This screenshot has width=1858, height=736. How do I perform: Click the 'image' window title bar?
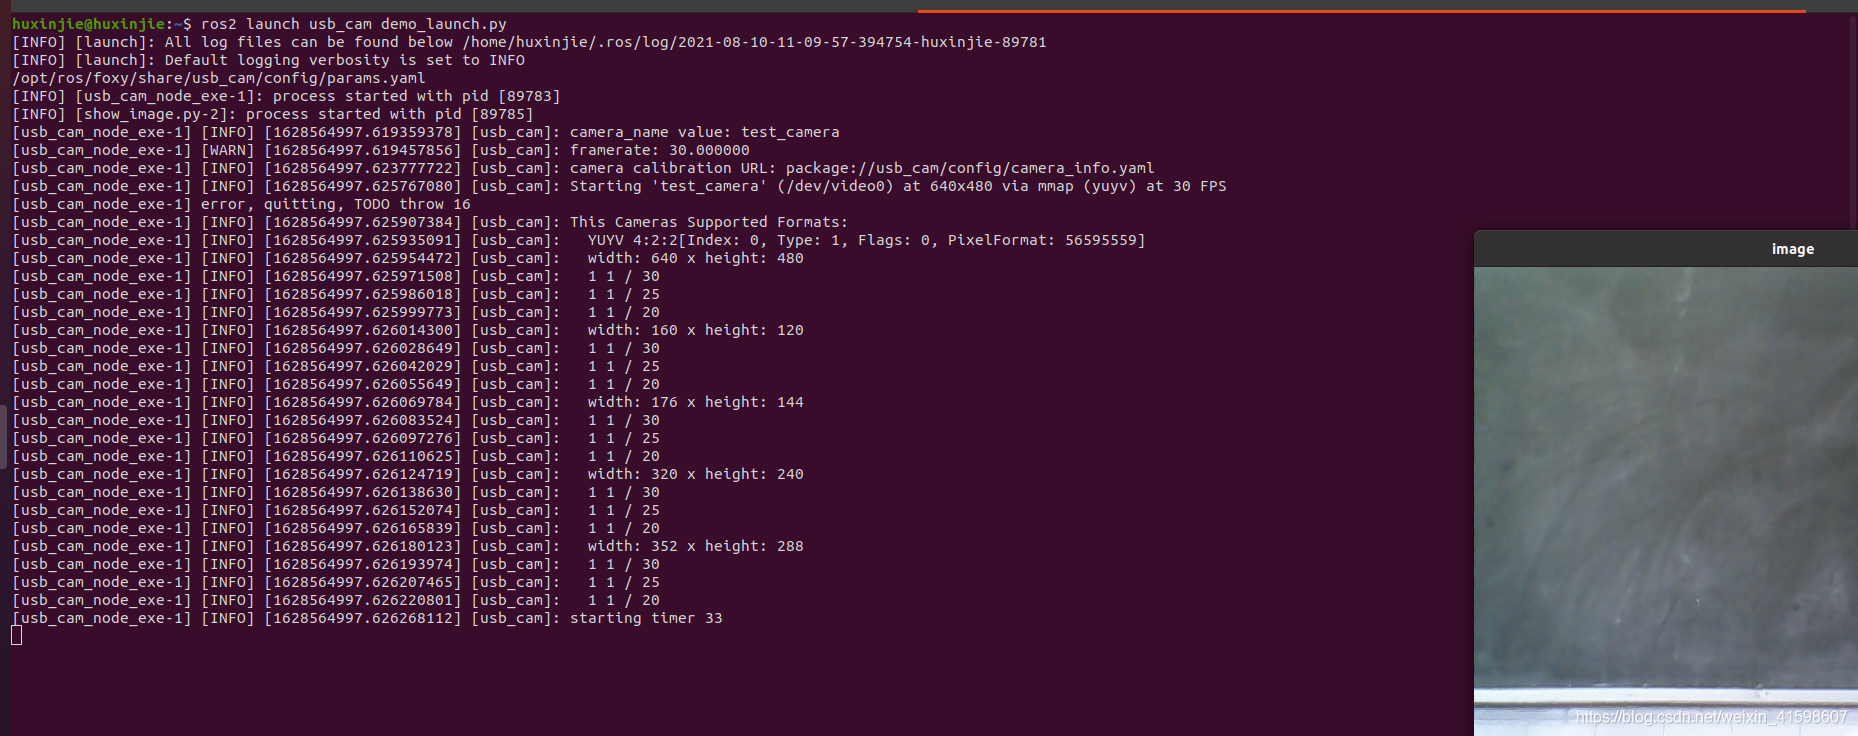click(x=1666, y=249)
